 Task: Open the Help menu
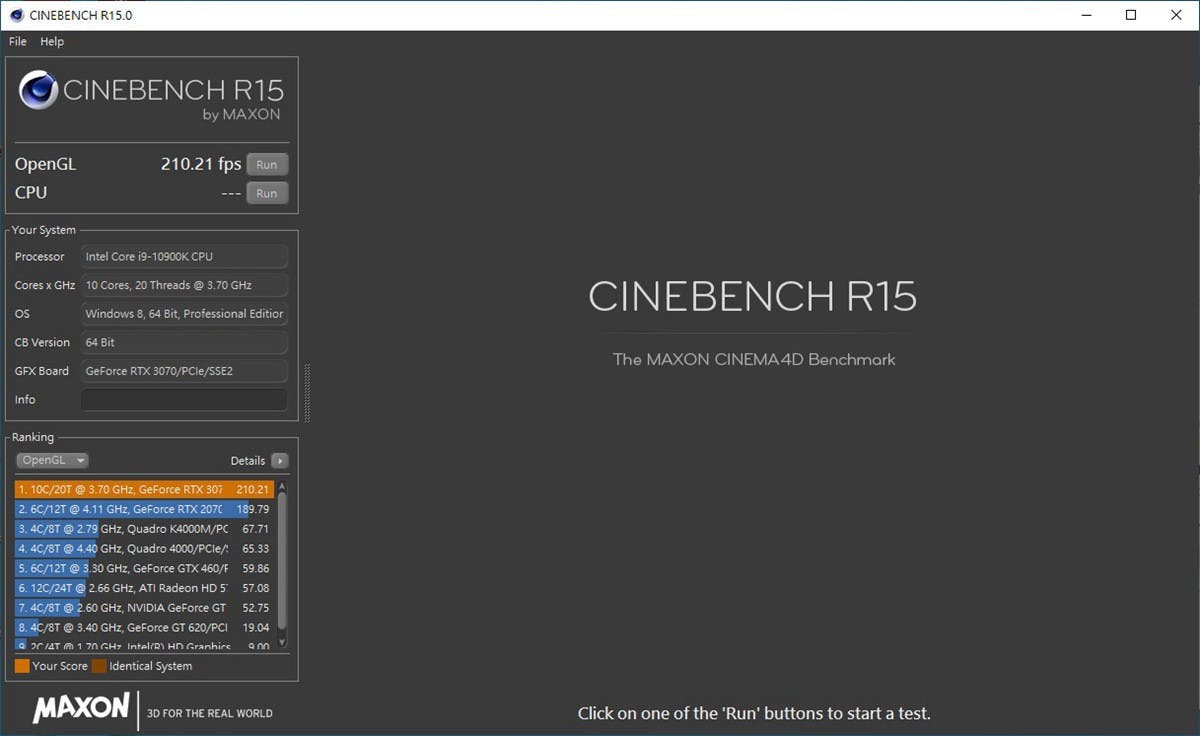[x=52, y=42]
